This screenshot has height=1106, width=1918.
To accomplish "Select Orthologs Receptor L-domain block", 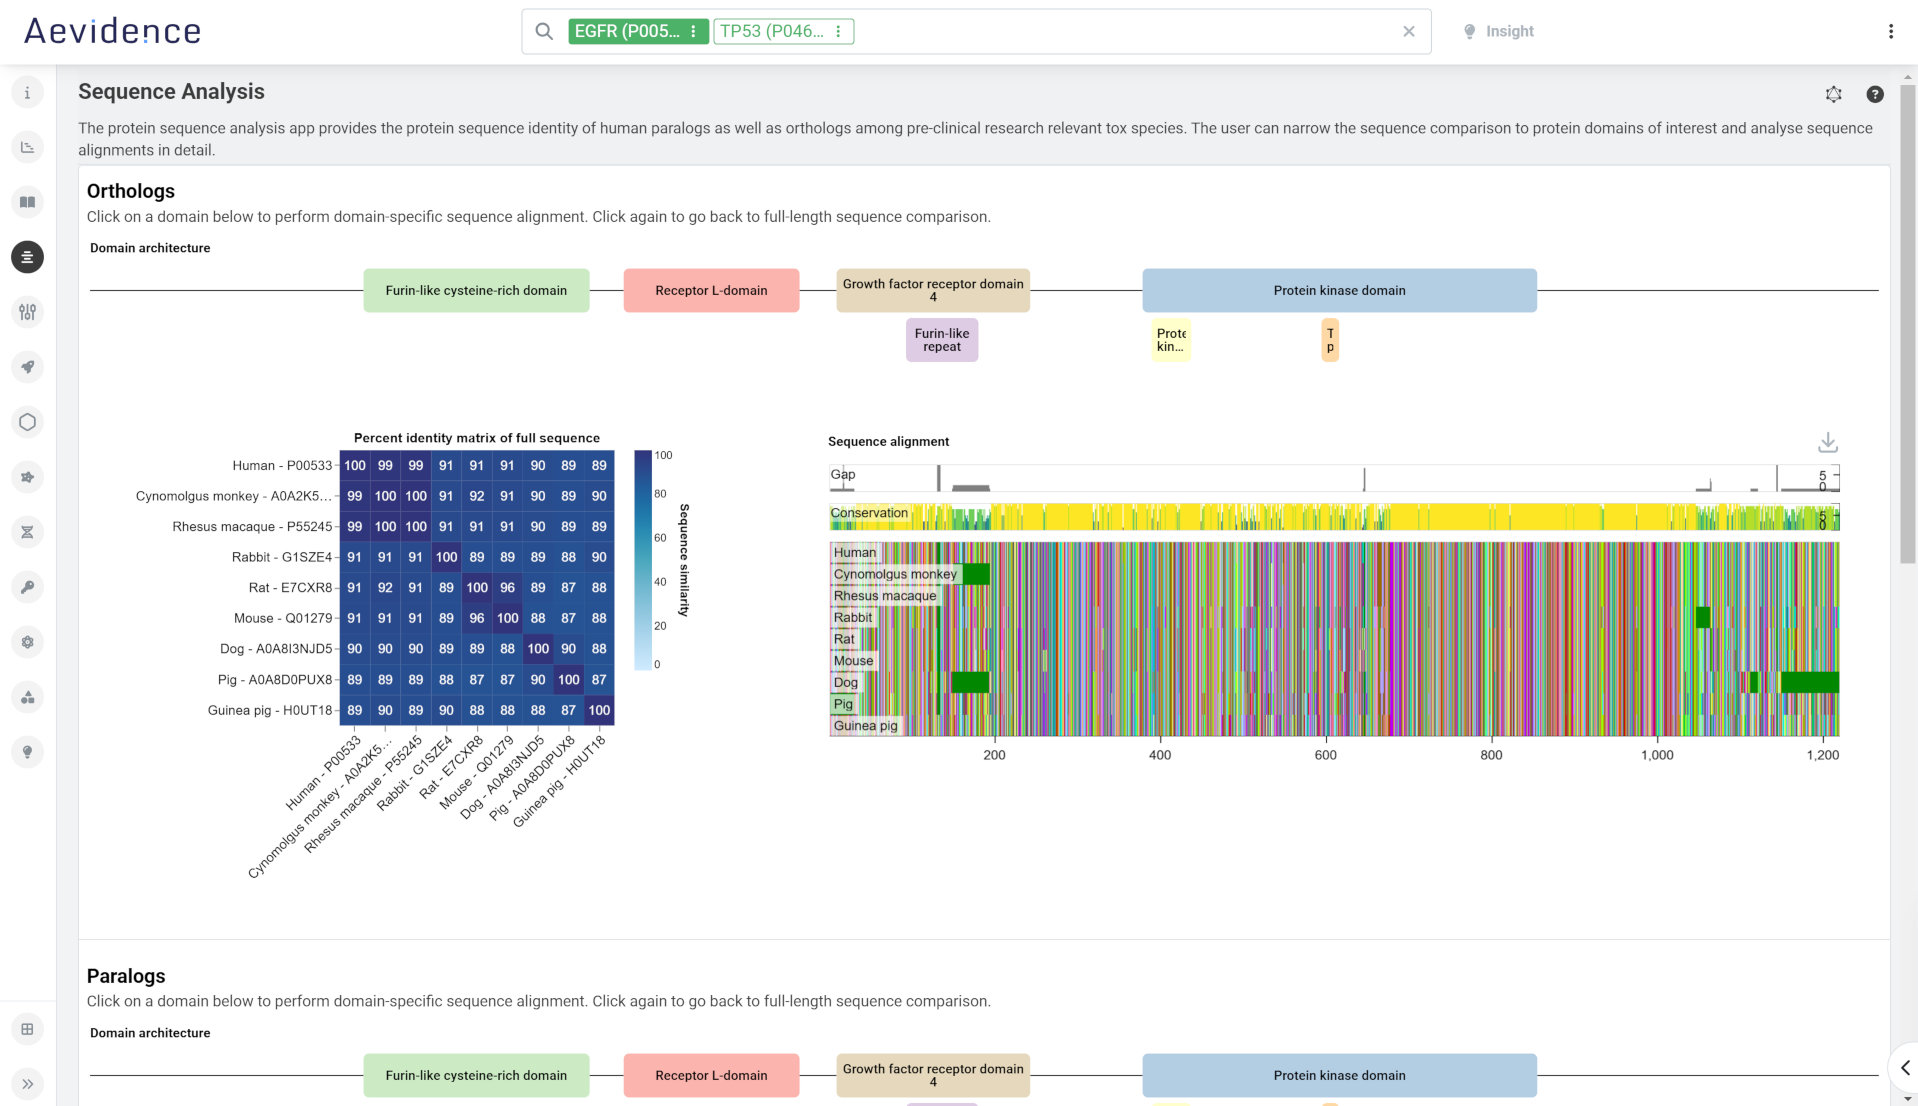I will click(711, 291).
